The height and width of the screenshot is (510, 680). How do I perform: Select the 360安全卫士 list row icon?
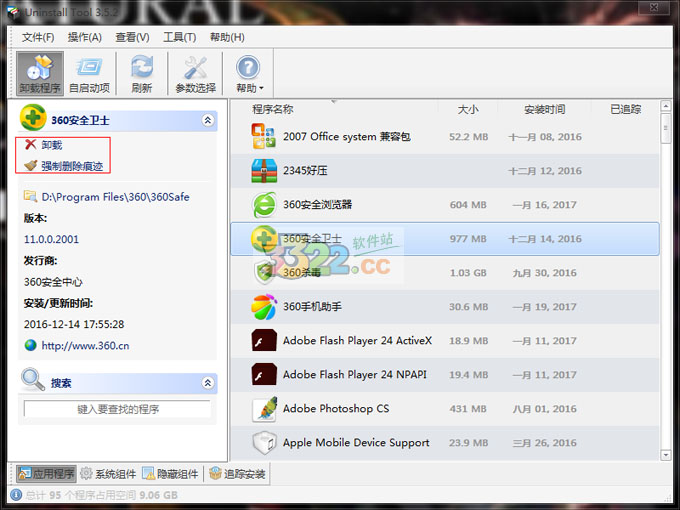[264, 239]
